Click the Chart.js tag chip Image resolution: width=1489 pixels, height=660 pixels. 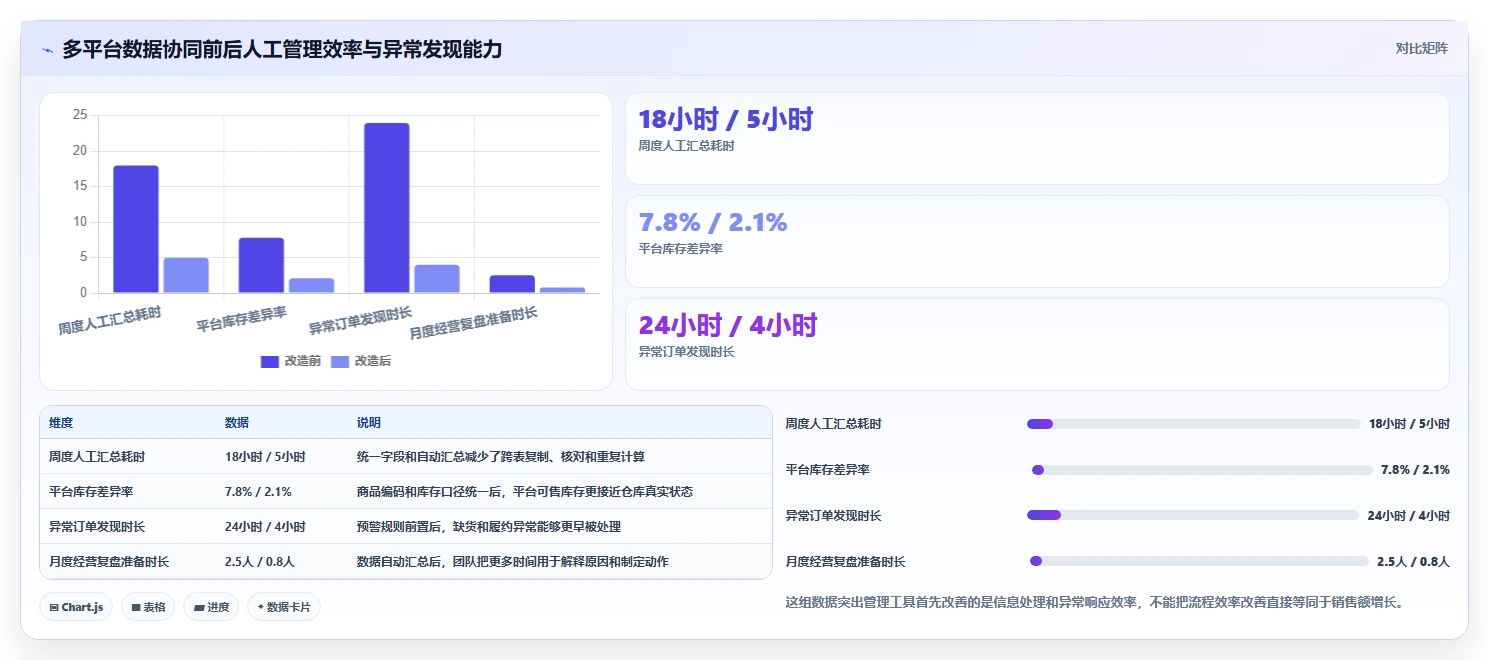(x=76, y=607)
